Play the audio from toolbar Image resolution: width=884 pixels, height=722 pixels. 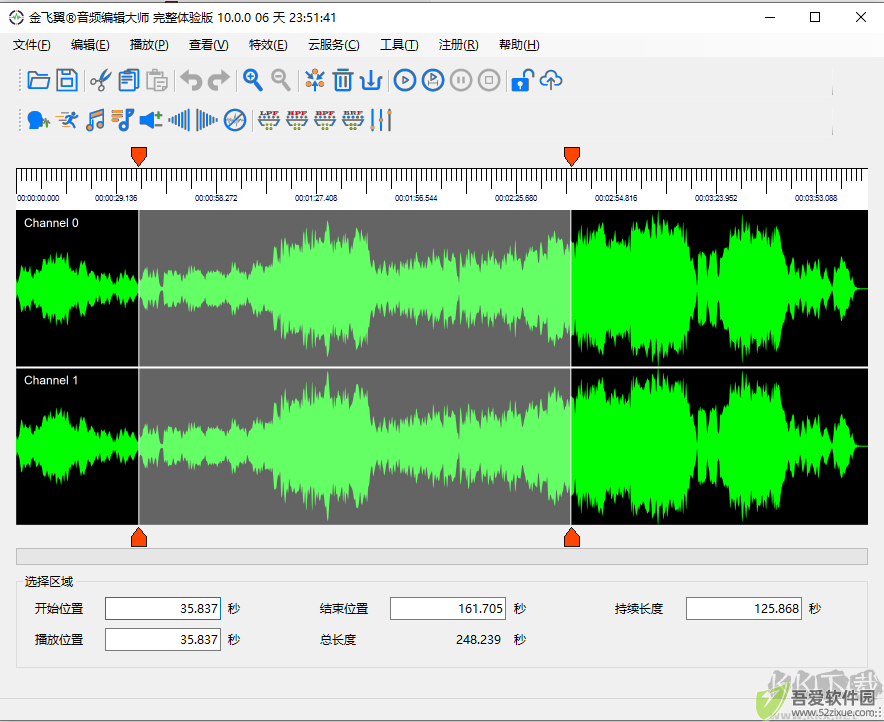(x=405, y=81)
